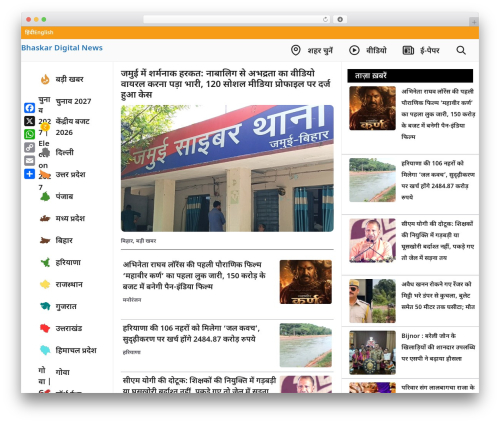This screenshot has width=500, height=423.
Task: Switch language to हिंदी
Action: coord(29,32)
